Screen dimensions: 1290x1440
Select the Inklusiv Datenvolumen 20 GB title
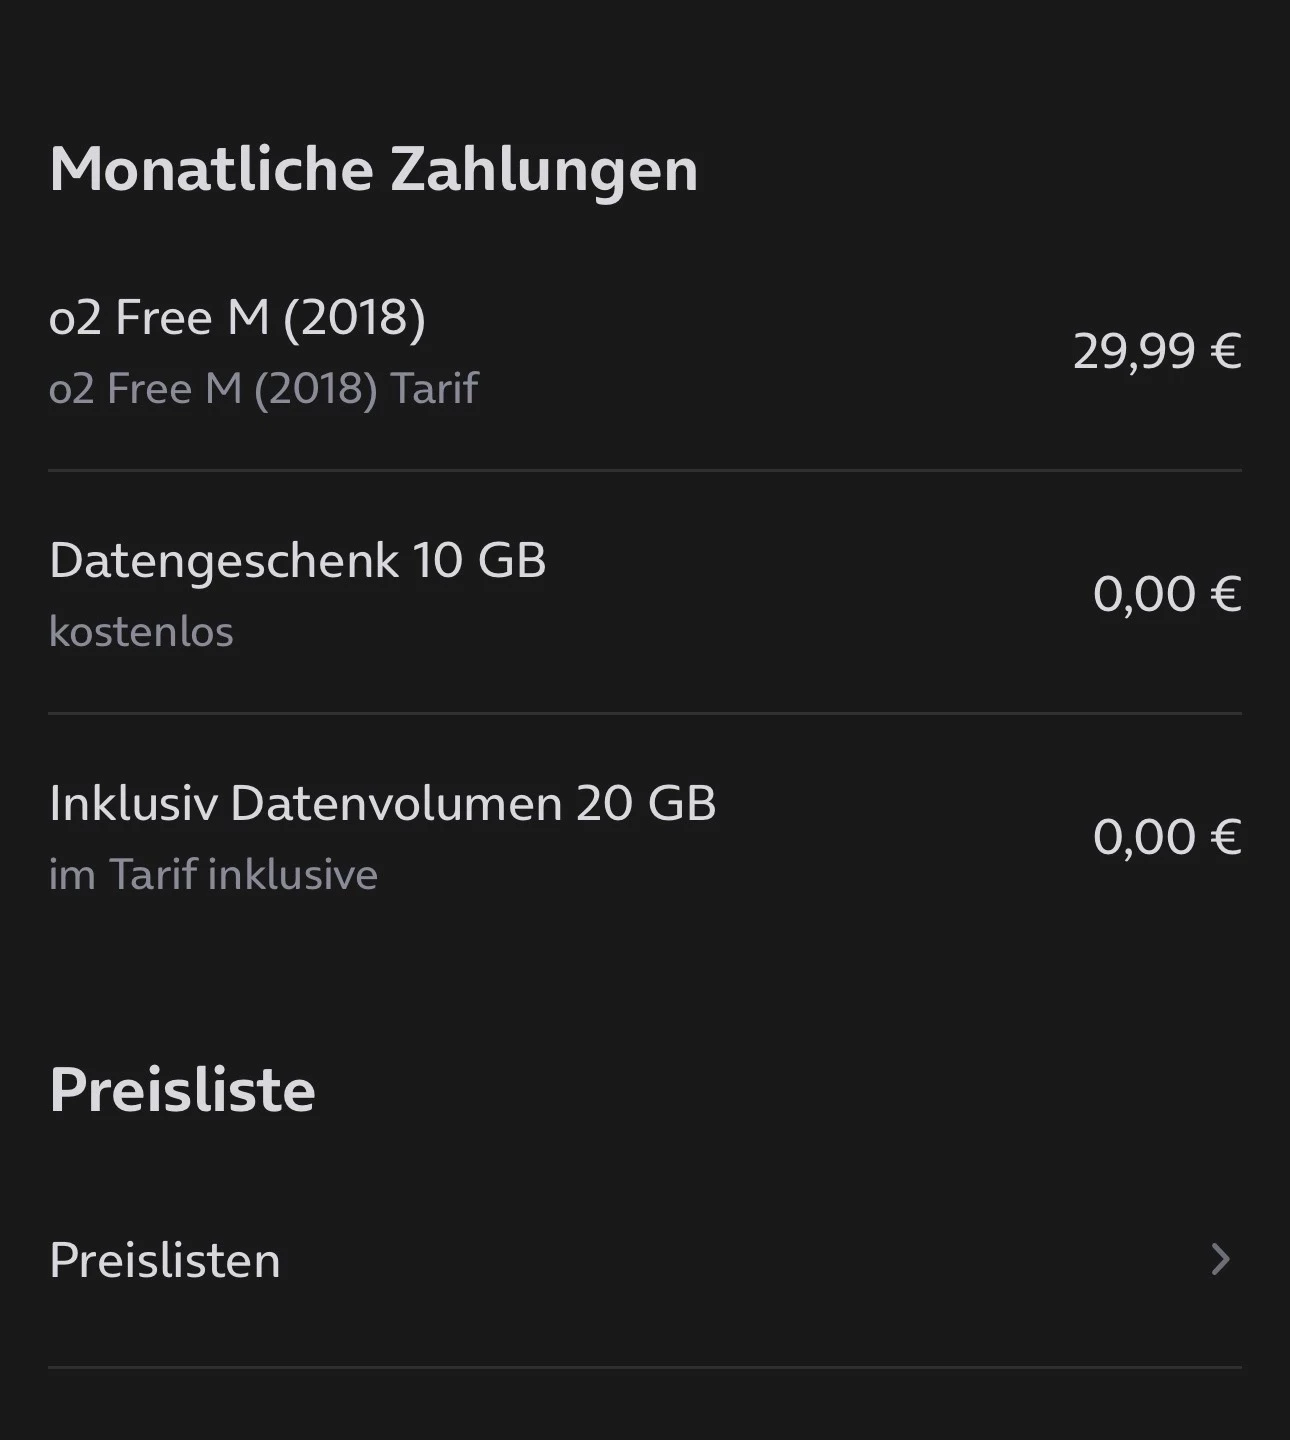pyautogui.click(x=382, y=803)
